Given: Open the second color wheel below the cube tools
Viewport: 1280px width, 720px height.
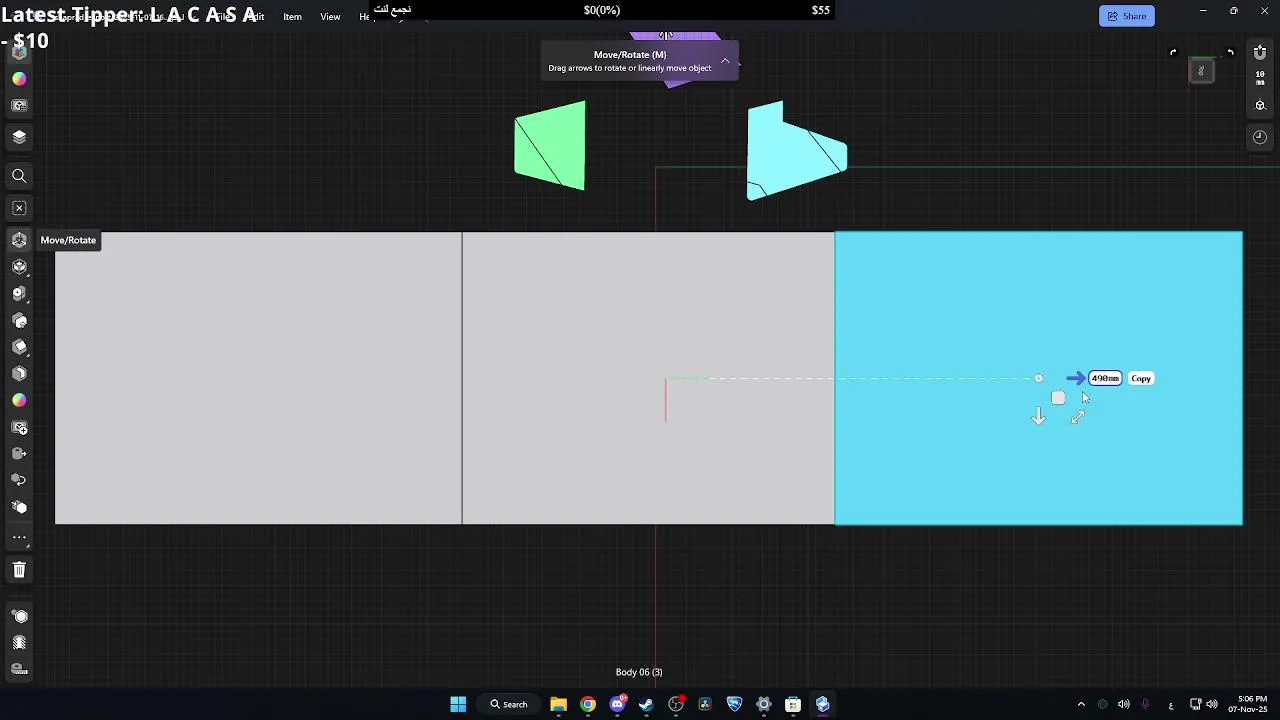Looking at the screenshot, I should pyautogui.click(x=19, y=400).
